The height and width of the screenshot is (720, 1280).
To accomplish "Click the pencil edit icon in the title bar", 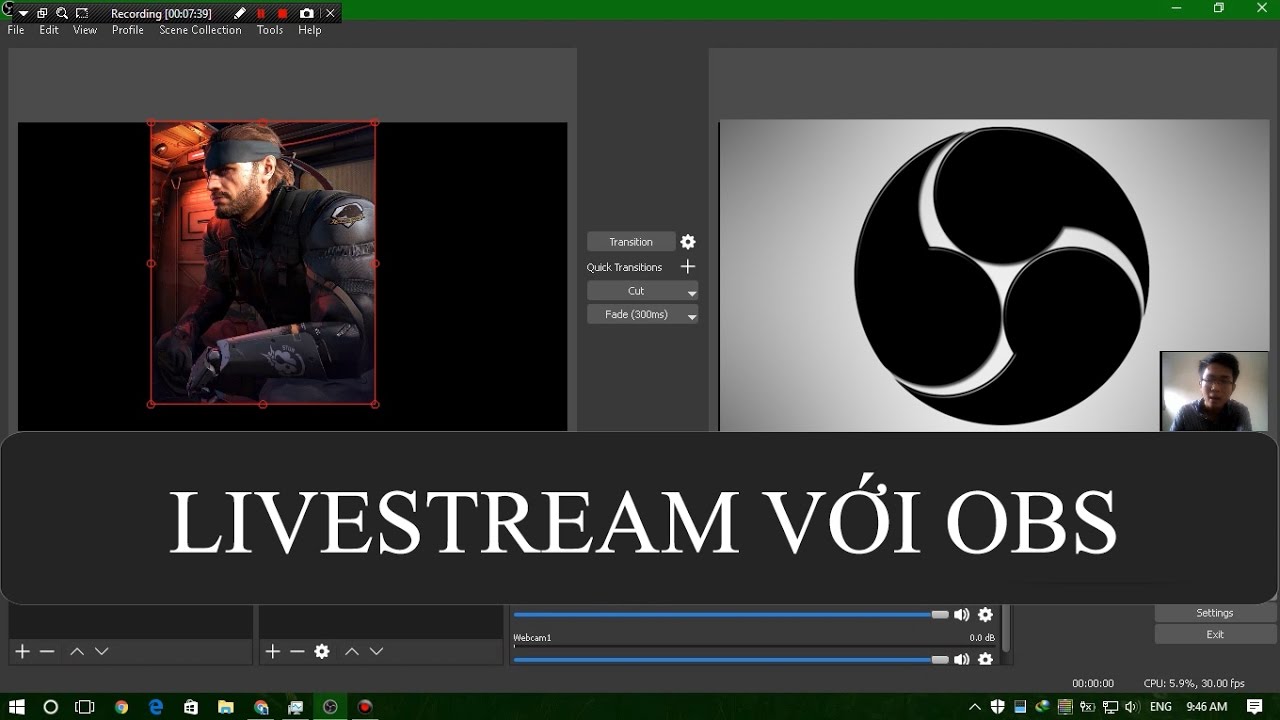I will 238,13.
